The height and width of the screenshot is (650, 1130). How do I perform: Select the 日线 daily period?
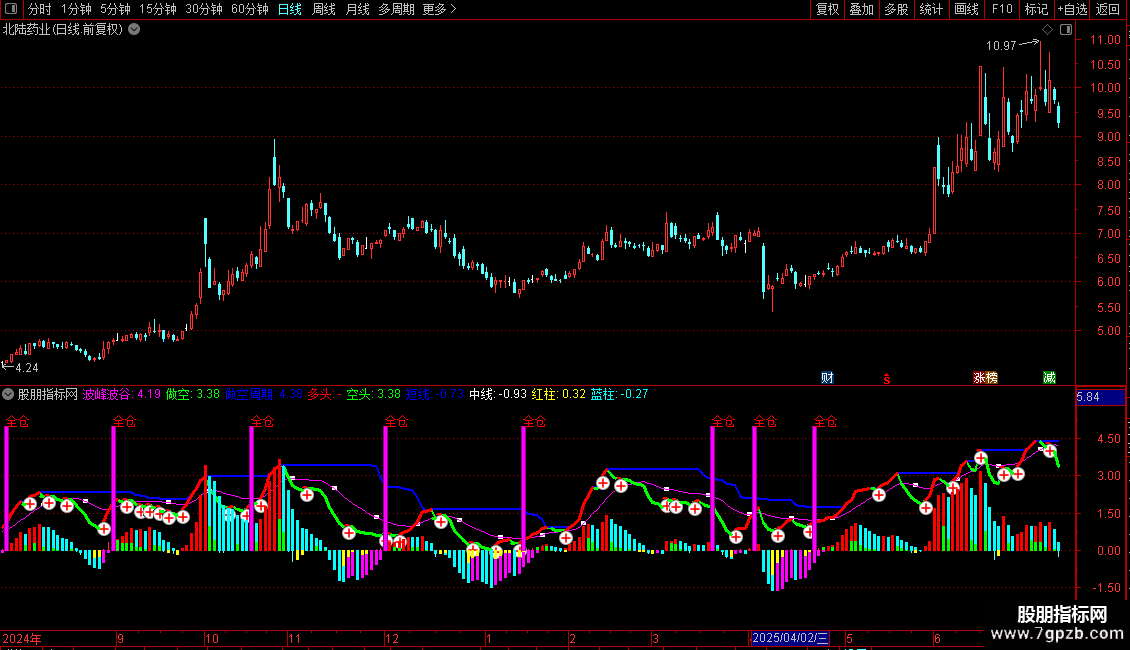point(290,9)
